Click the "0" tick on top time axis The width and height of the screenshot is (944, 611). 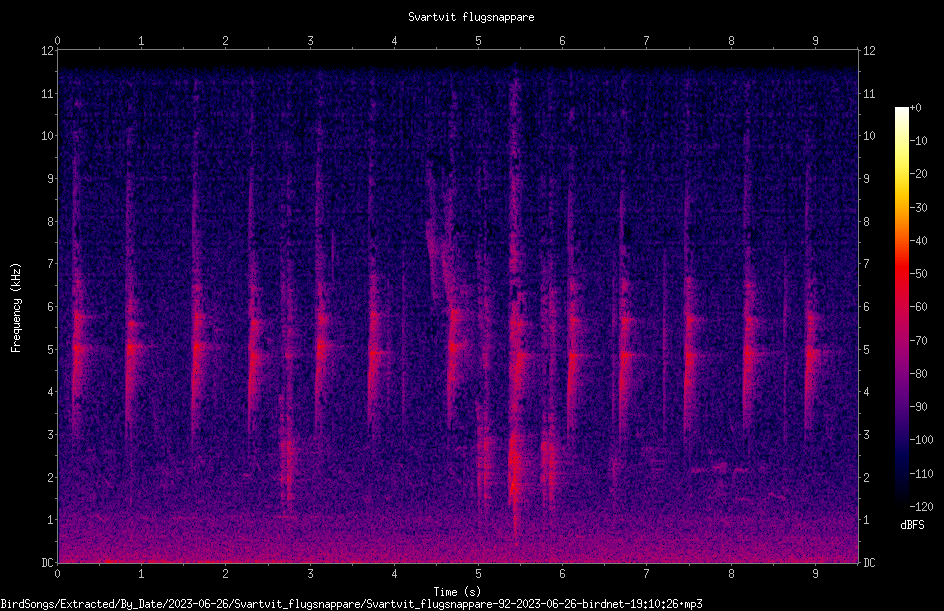57,41
